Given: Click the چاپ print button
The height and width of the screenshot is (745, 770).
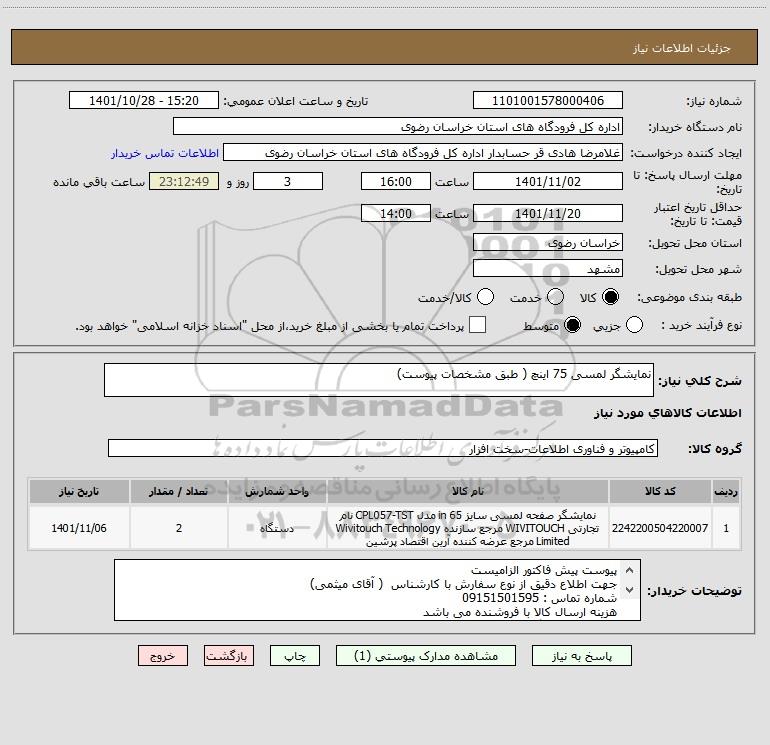Looking at the screenshot, I should (295, 656).
